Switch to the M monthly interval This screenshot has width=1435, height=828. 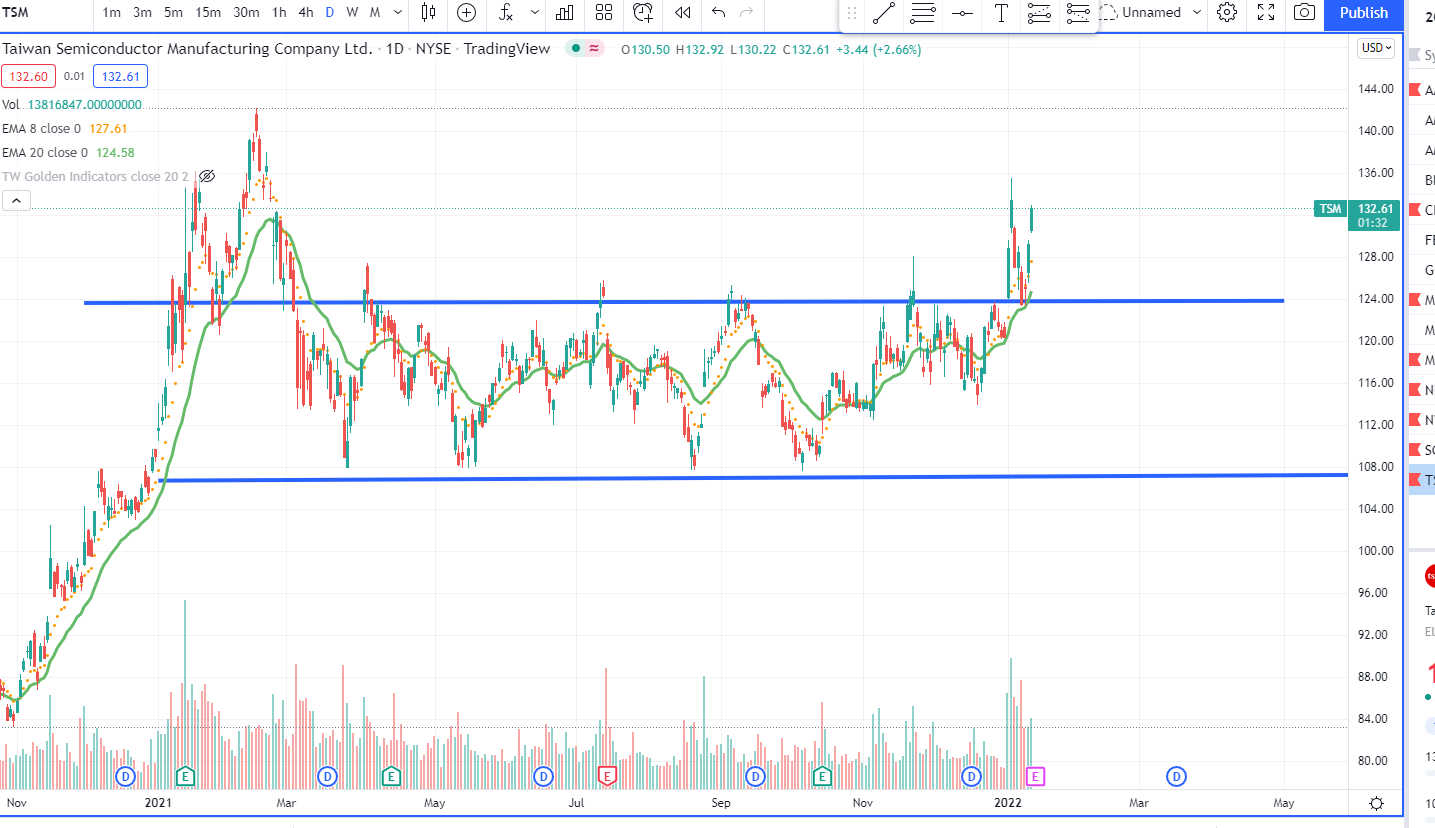click(x=375, y=13)
